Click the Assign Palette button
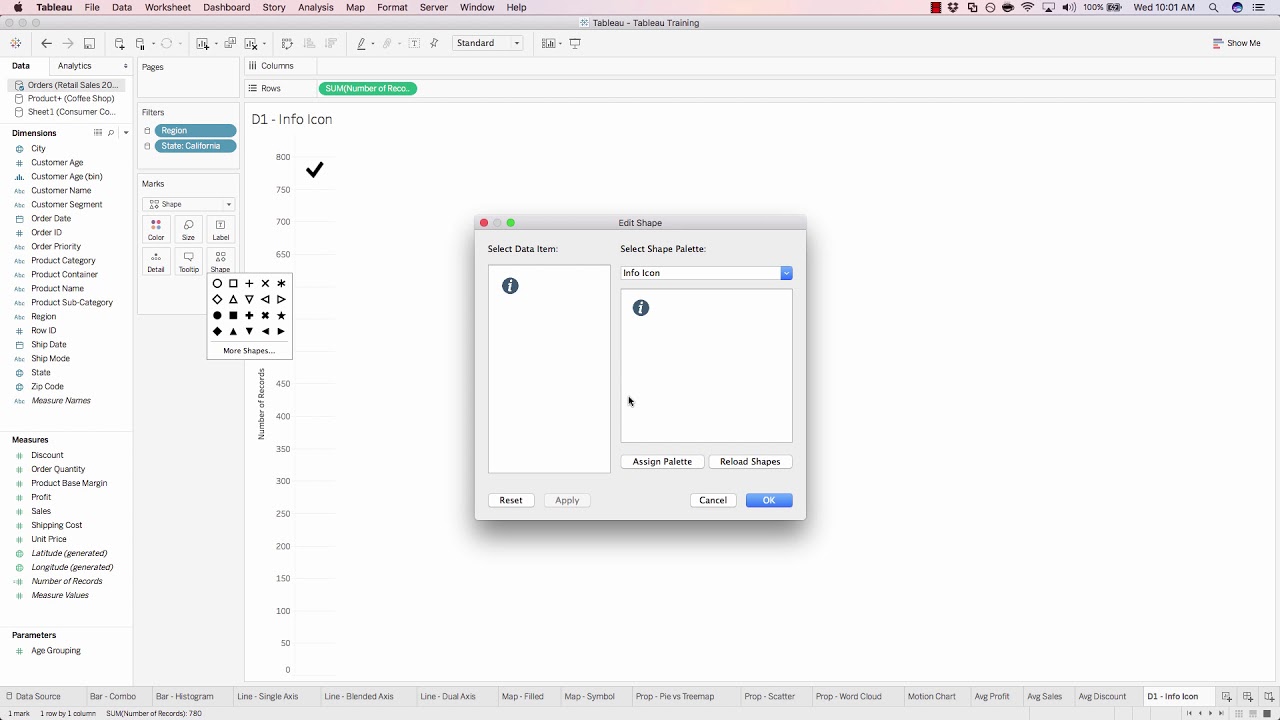1280x720 pixels. [x=662, y=461]
